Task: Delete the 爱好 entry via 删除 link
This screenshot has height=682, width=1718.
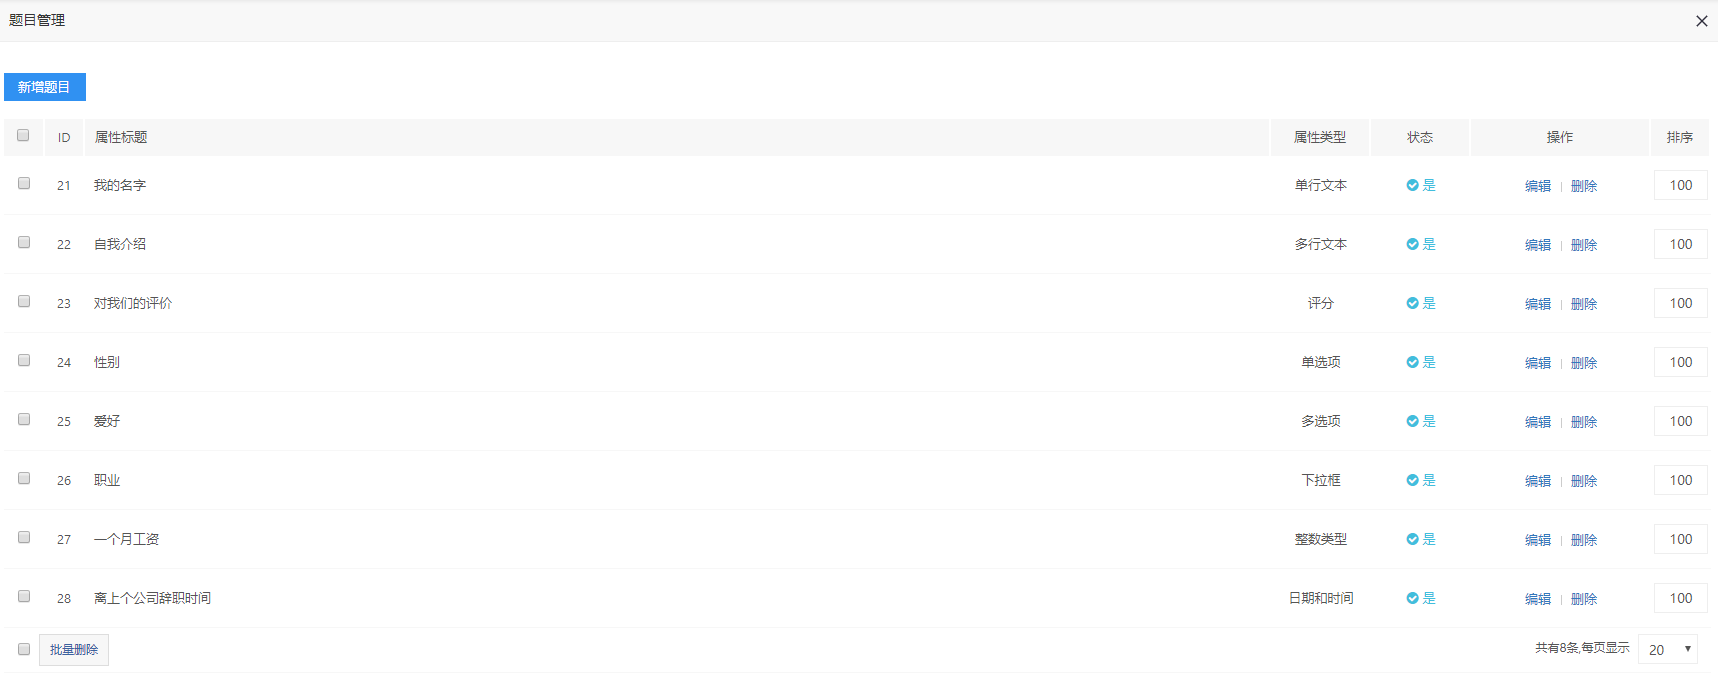Action: tap(1584, 422)
